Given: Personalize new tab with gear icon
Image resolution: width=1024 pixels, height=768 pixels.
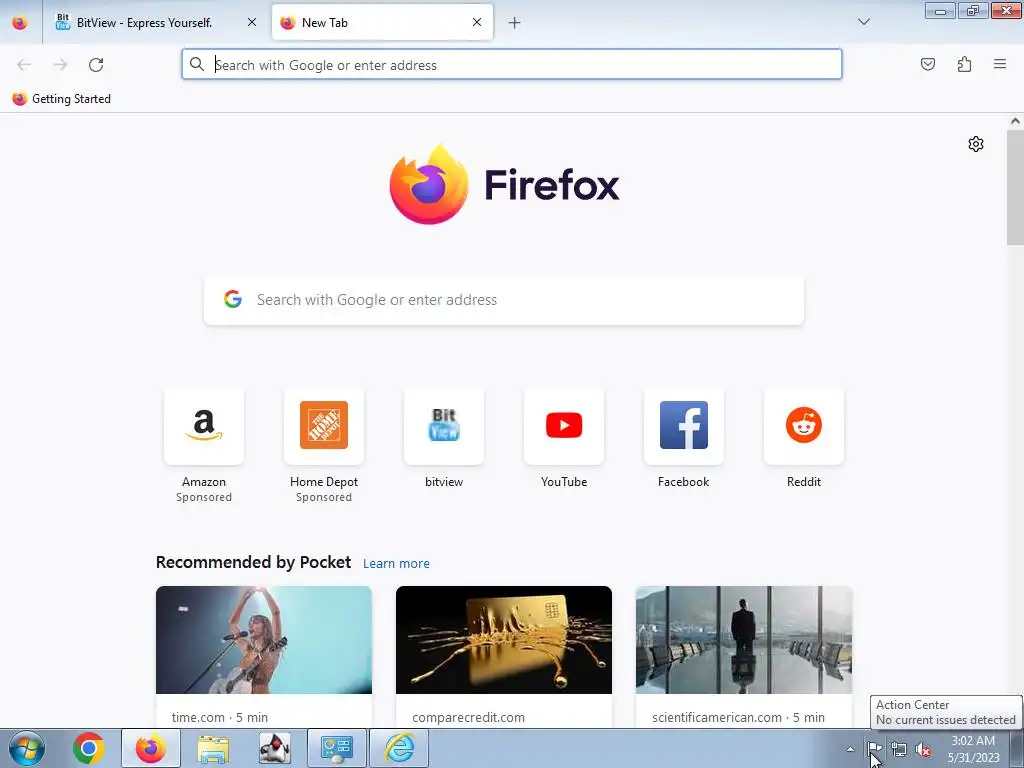Looking at the screenshot, I should 976,144.
